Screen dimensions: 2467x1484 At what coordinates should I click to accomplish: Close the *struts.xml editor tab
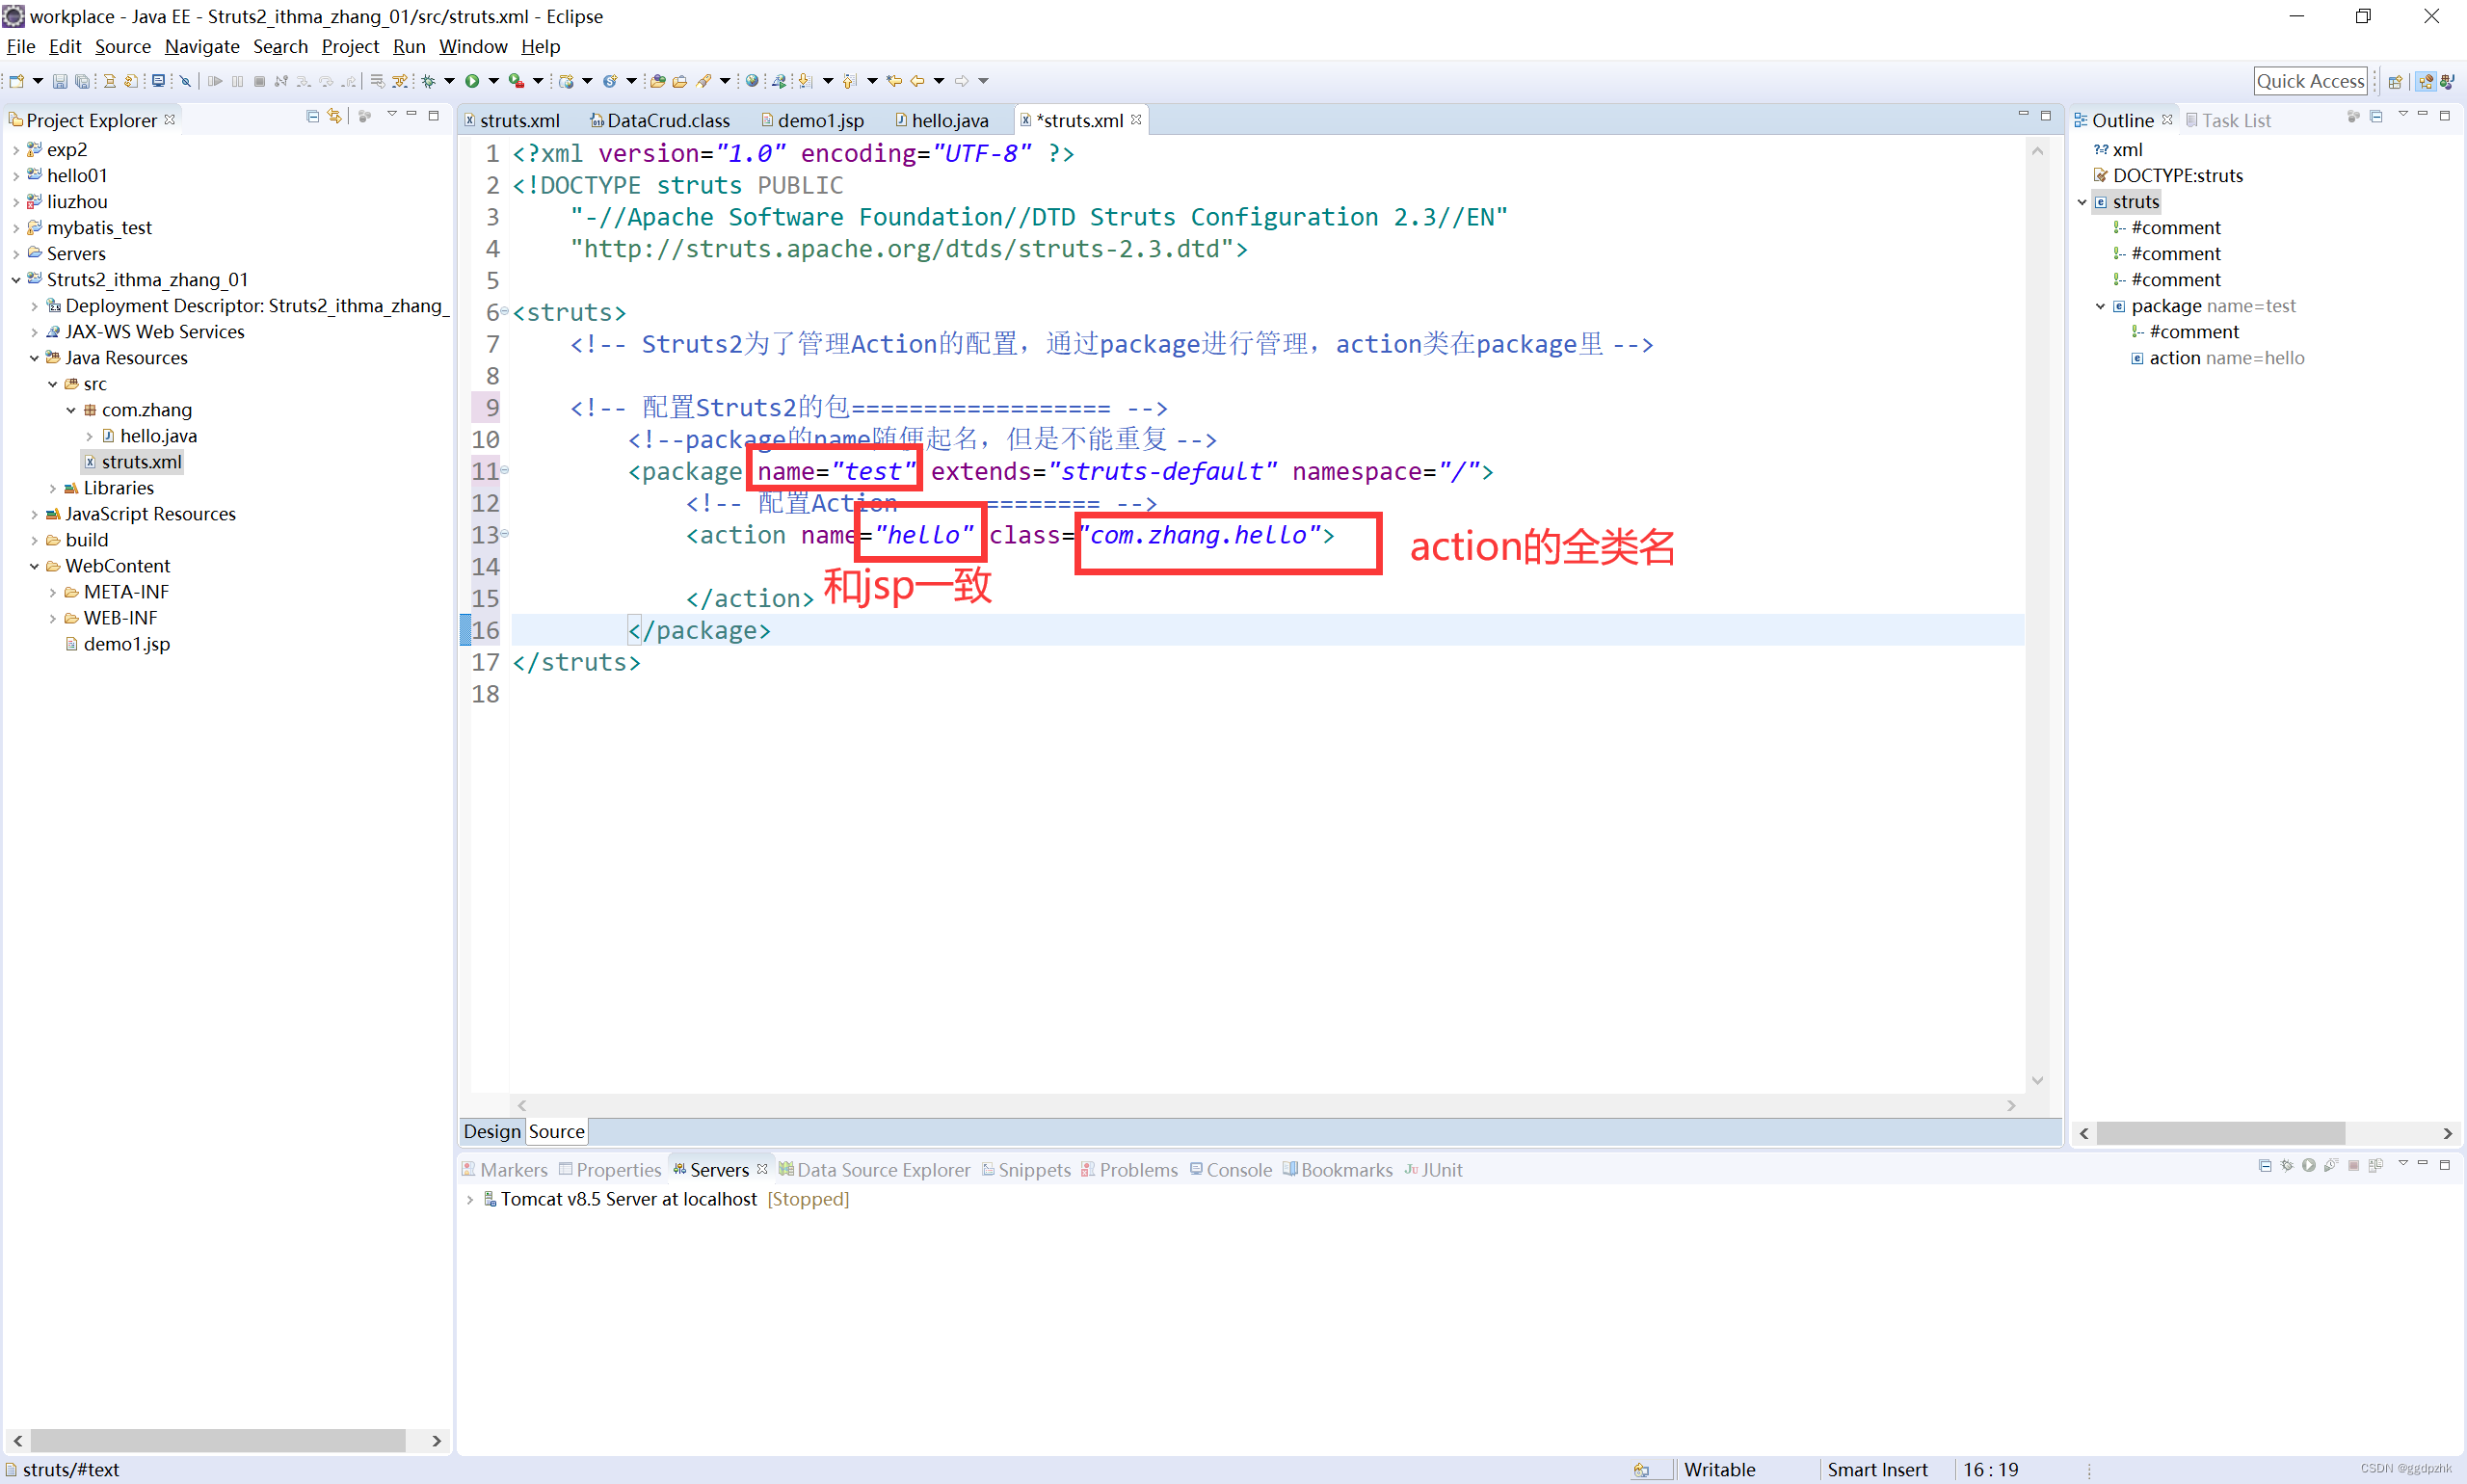tap(1136, 119)
